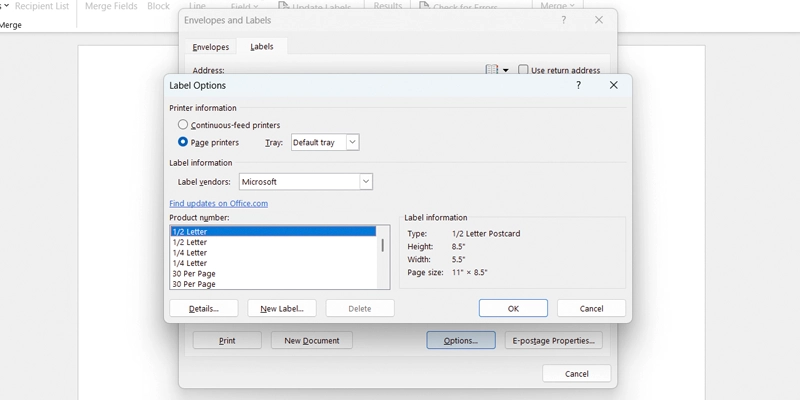Close the Label Options dialog with X
The width and height of the screenshot is (800, 400).
coord(614,86)
